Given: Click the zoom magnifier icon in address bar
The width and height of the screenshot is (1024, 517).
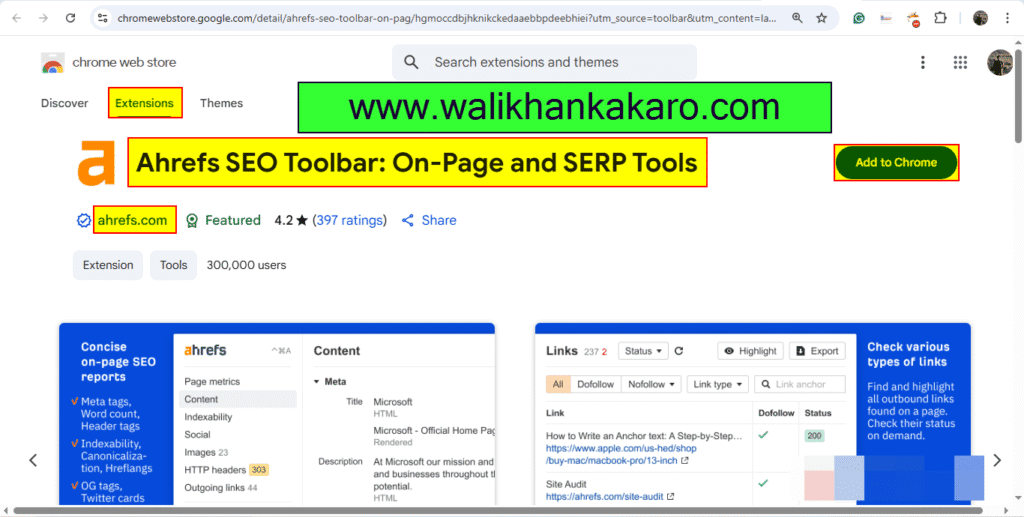Looking at the screenshot, I should click(797, 18).
